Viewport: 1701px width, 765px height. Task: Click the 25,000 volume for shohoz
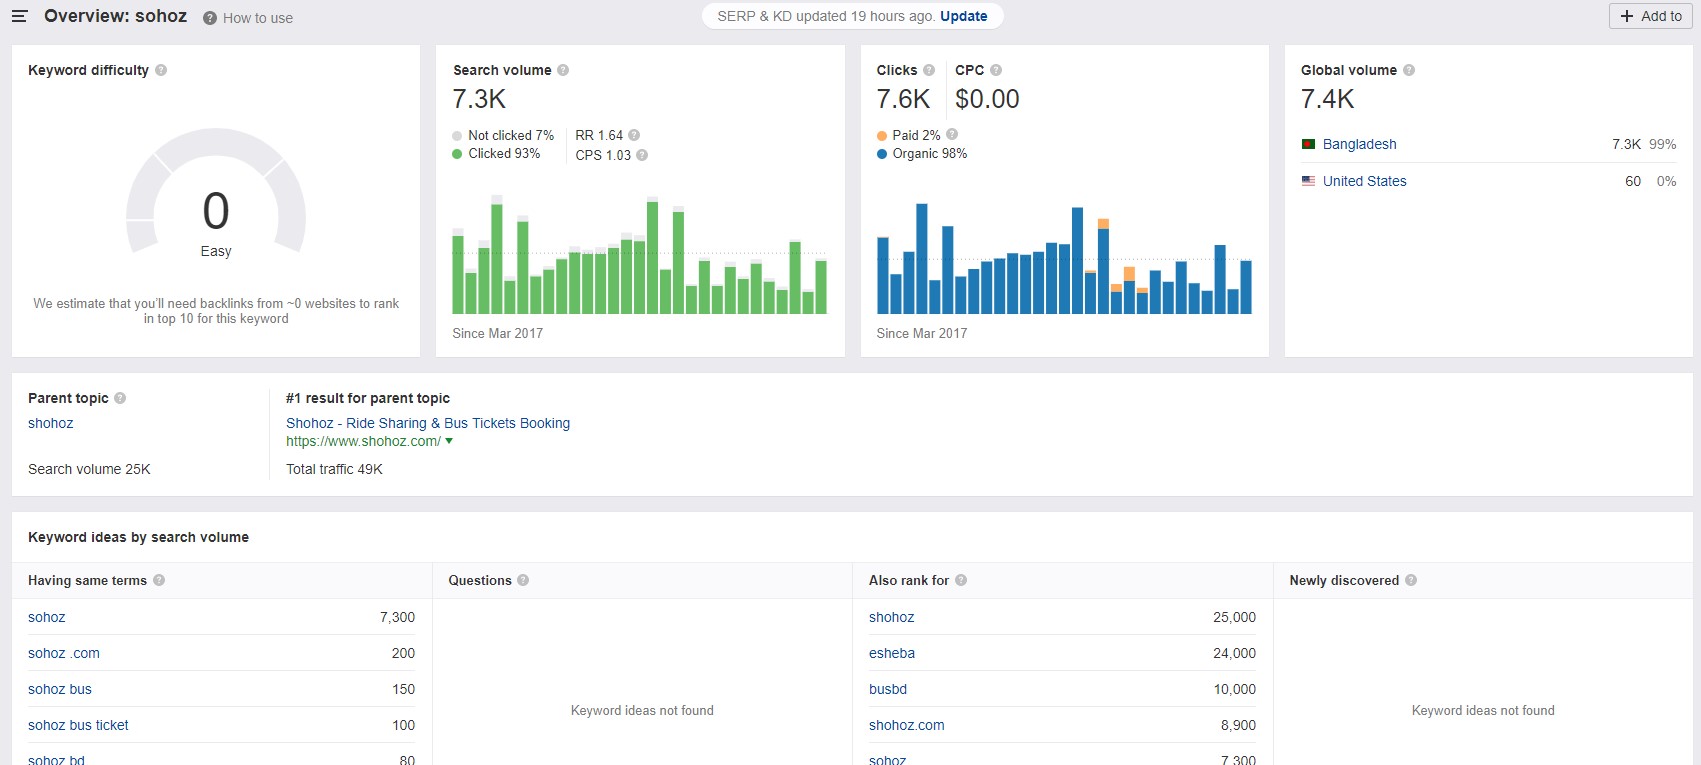(x=1234, y=617)
